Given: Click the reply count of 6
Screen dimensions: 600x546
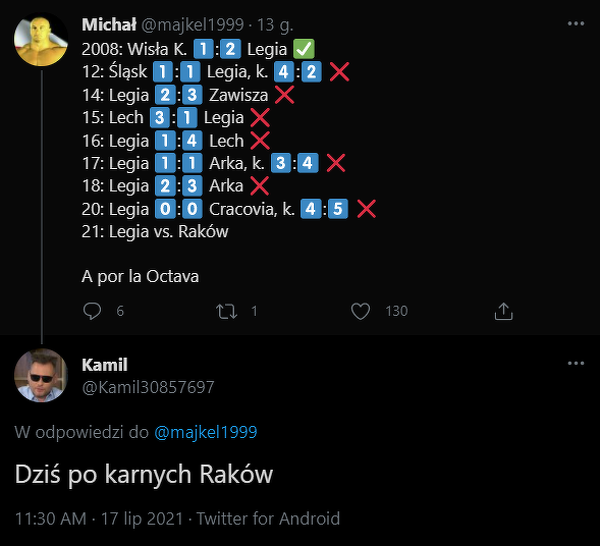Looking at the screenshot, I should click(120, 311).
